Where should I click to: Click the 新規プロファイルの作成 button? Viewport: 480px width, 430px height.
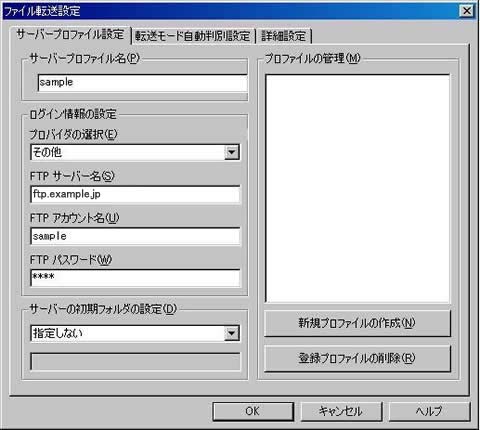tap(357, 323)
